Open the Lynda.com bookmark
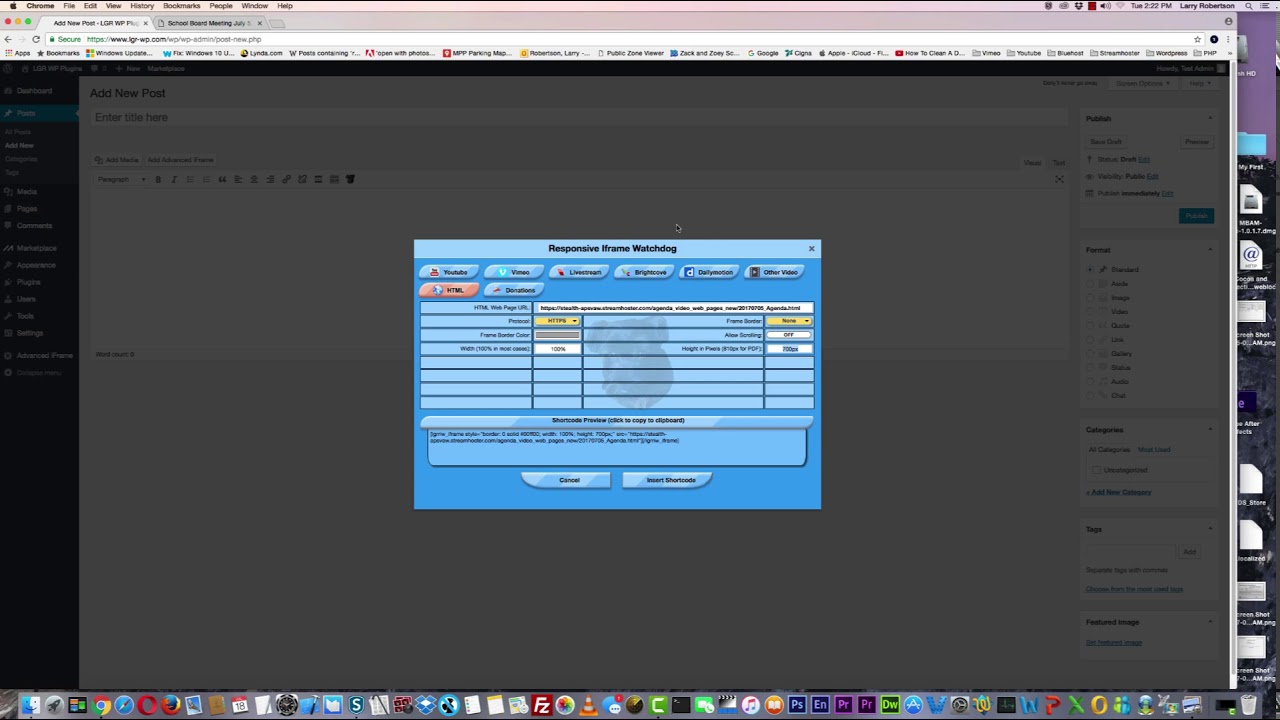This screenshot has width=1280, height=720. [262, 53]
